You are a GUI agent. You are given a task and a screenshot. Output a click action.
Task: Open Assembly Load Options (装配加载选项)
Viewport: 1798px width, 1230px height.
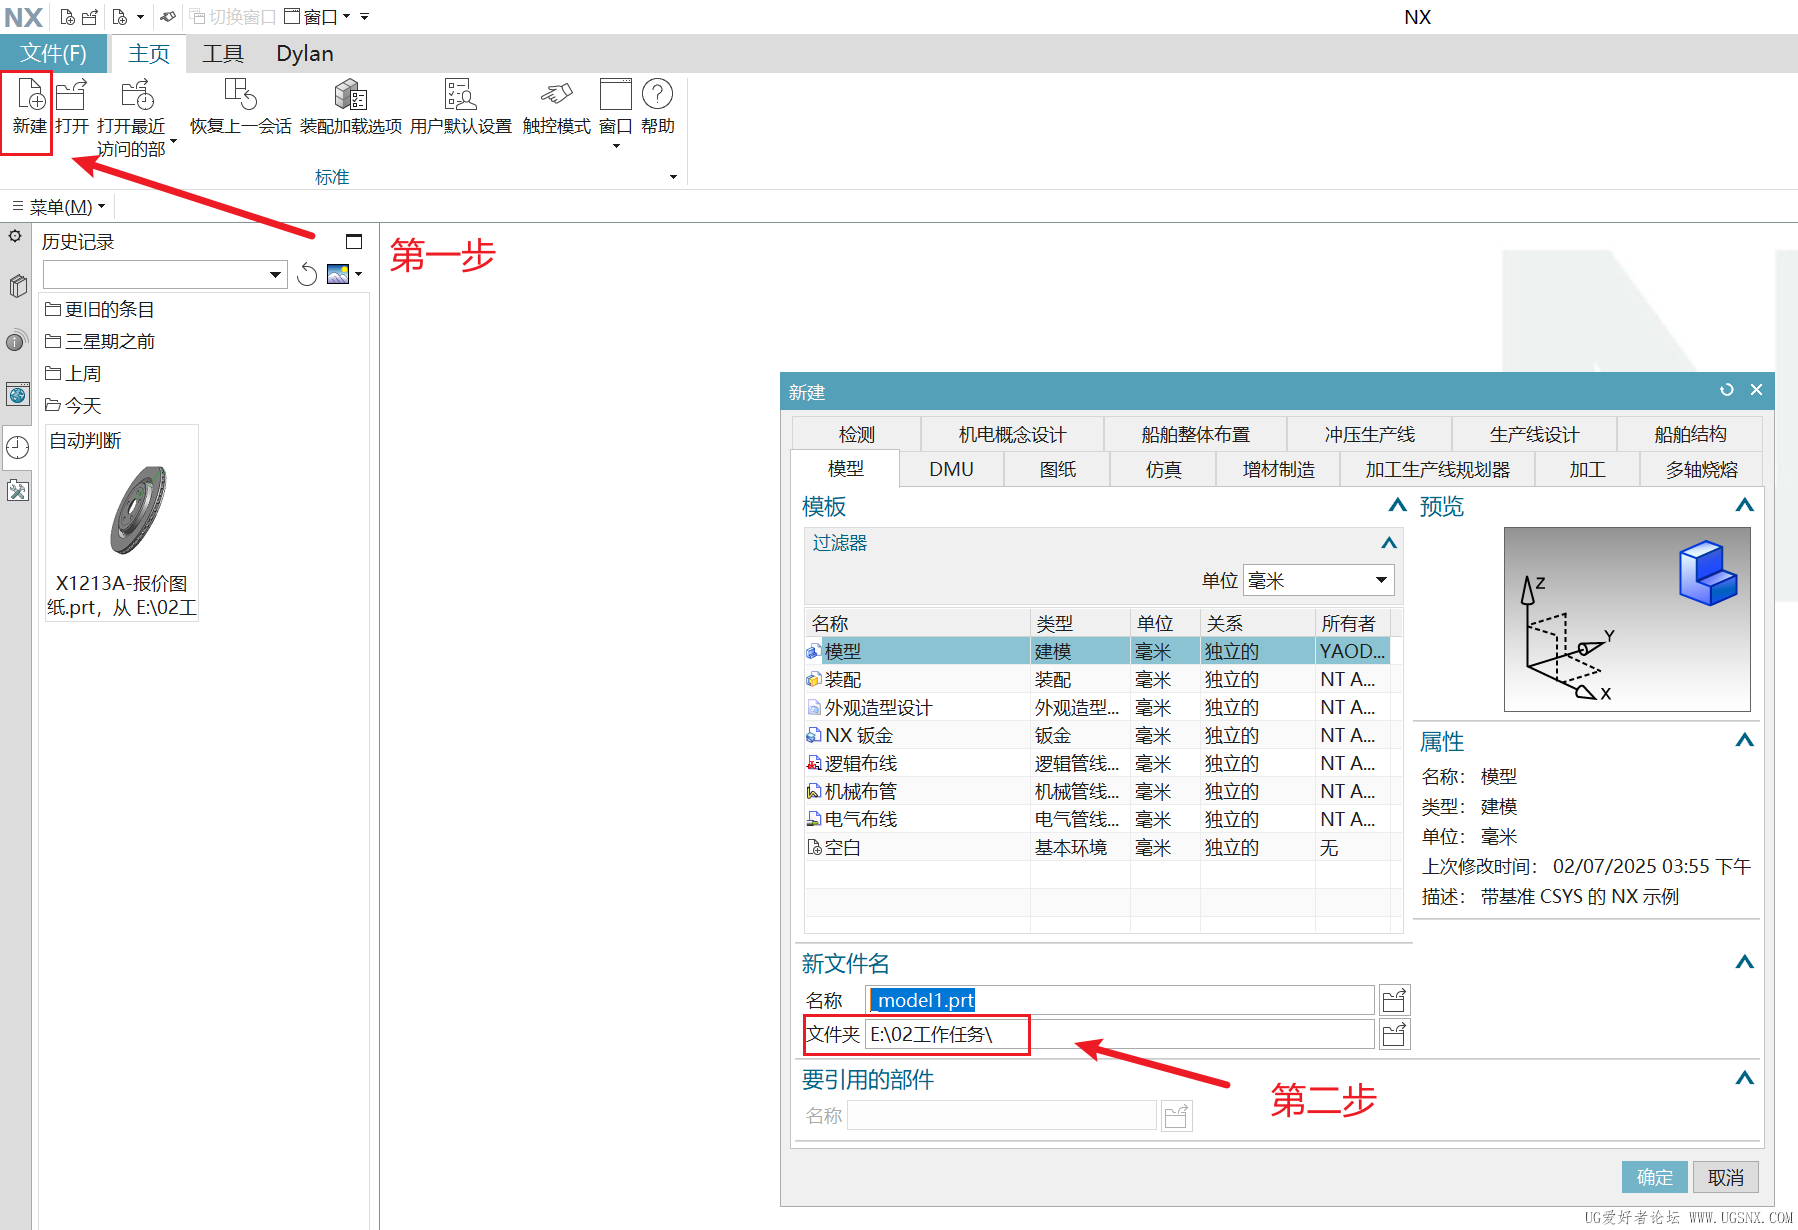click(350, 96)
